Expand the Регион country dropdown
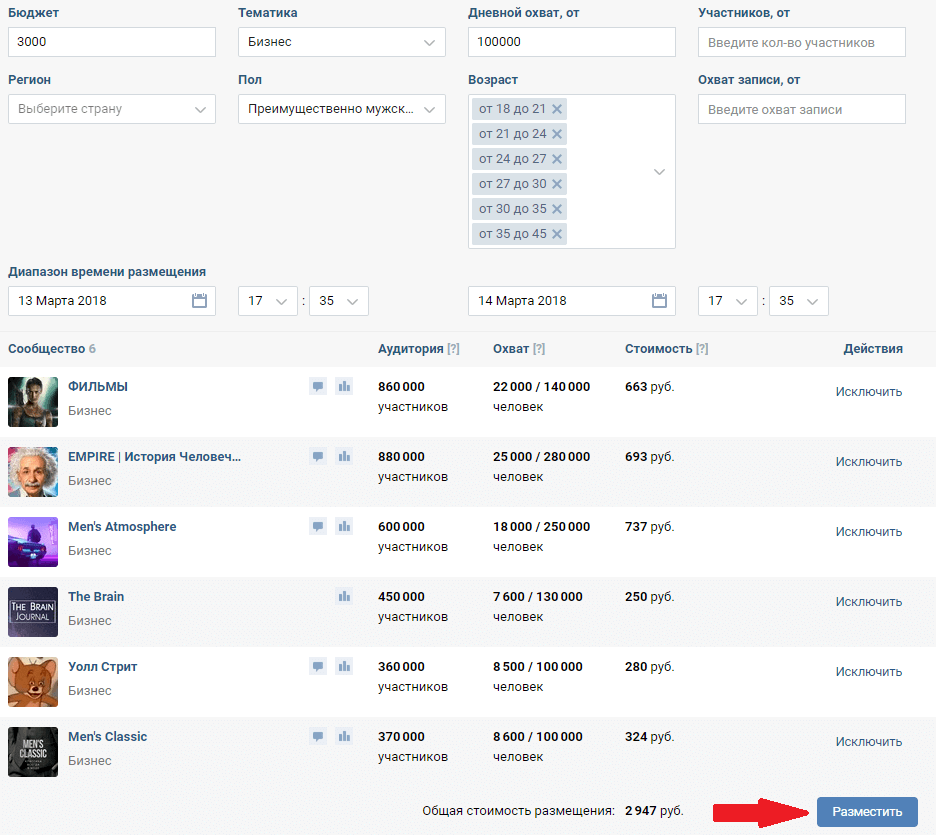Image resolution: width=936 pixels, height=835 pixels. [x=111, y=109]
